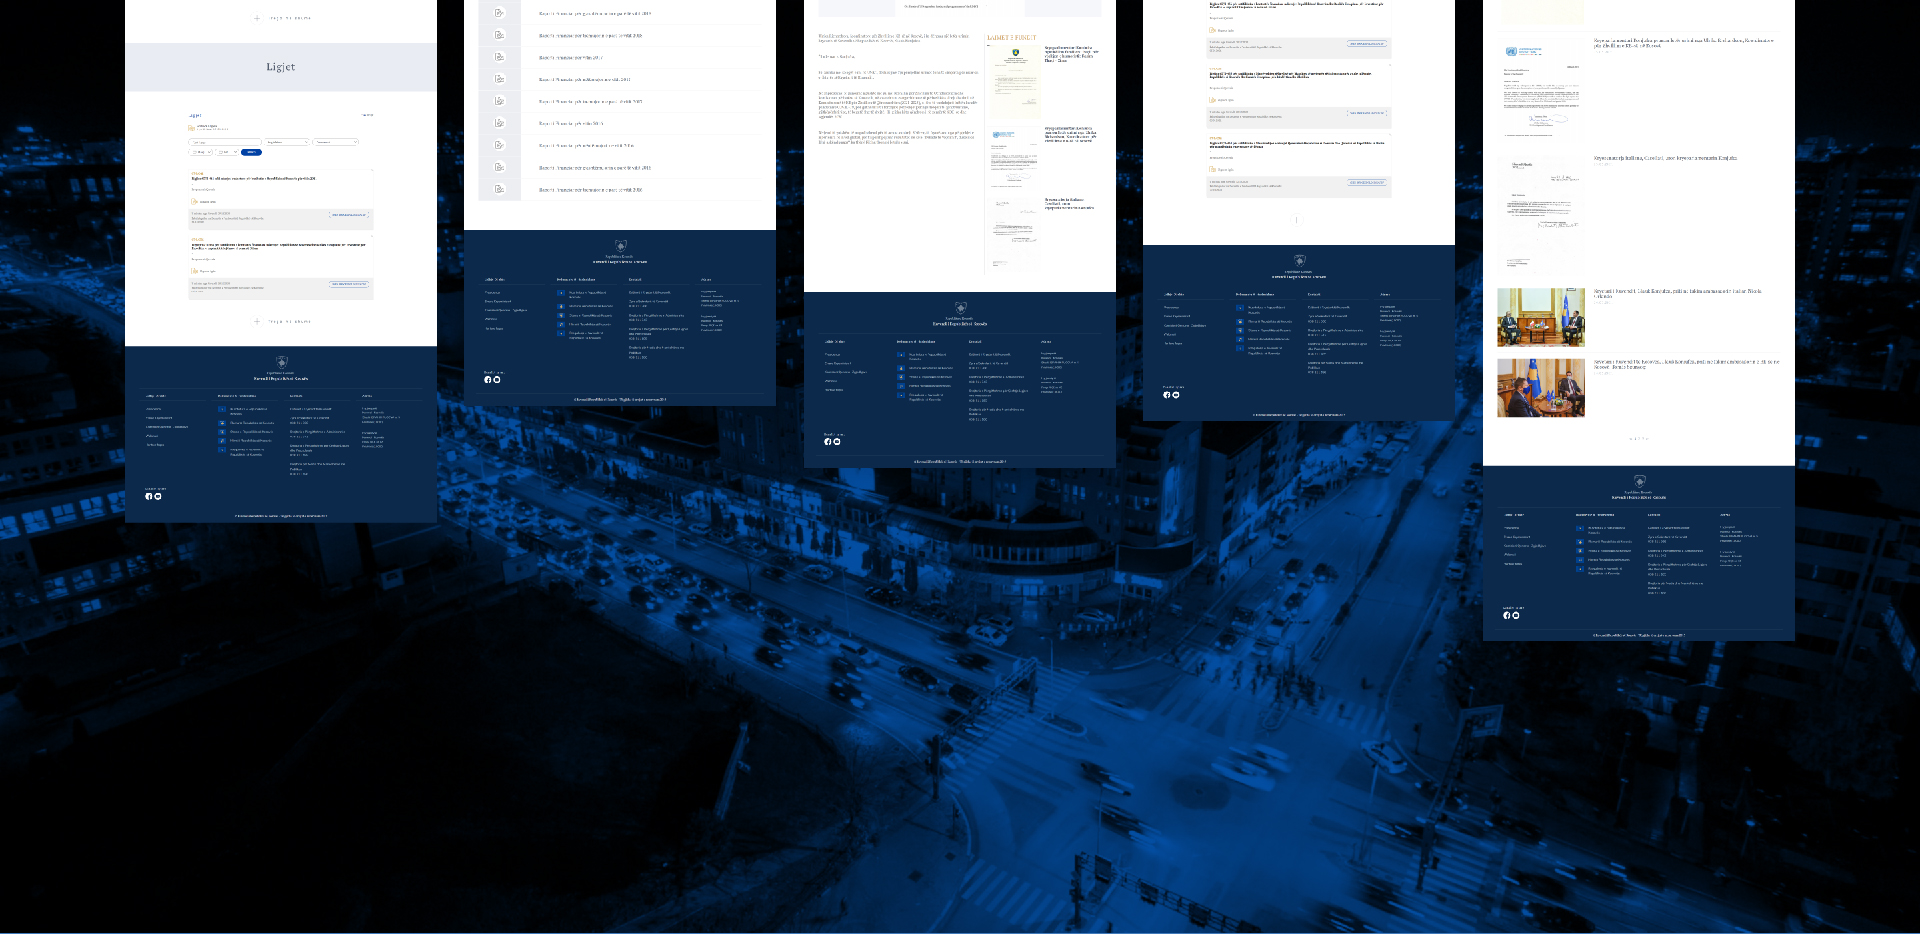Click folder icon under the first law entry

[195, 202]
